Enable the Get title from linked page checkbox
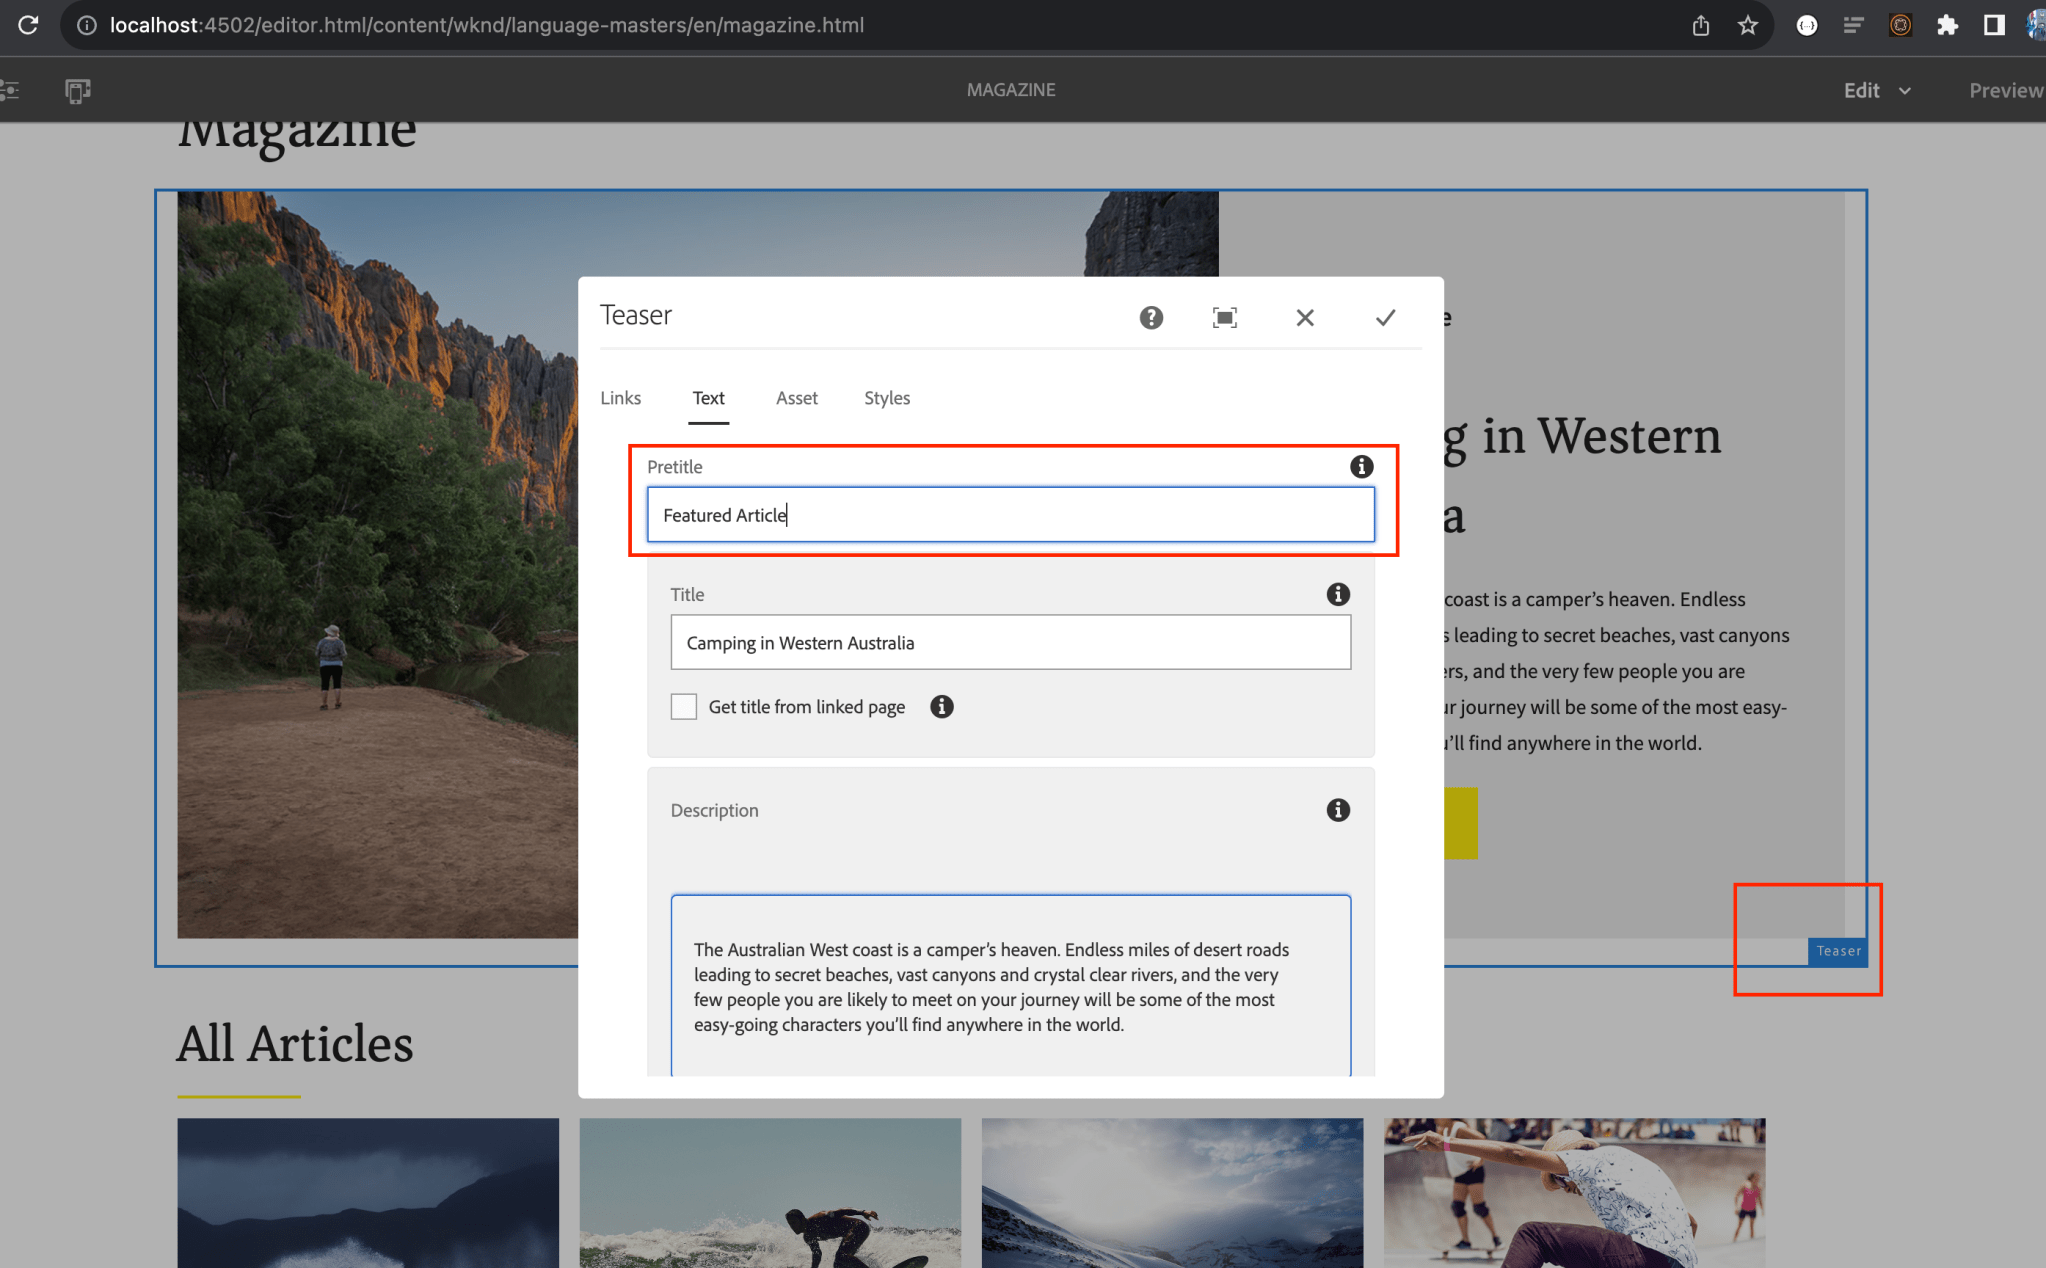 [683, 706]
